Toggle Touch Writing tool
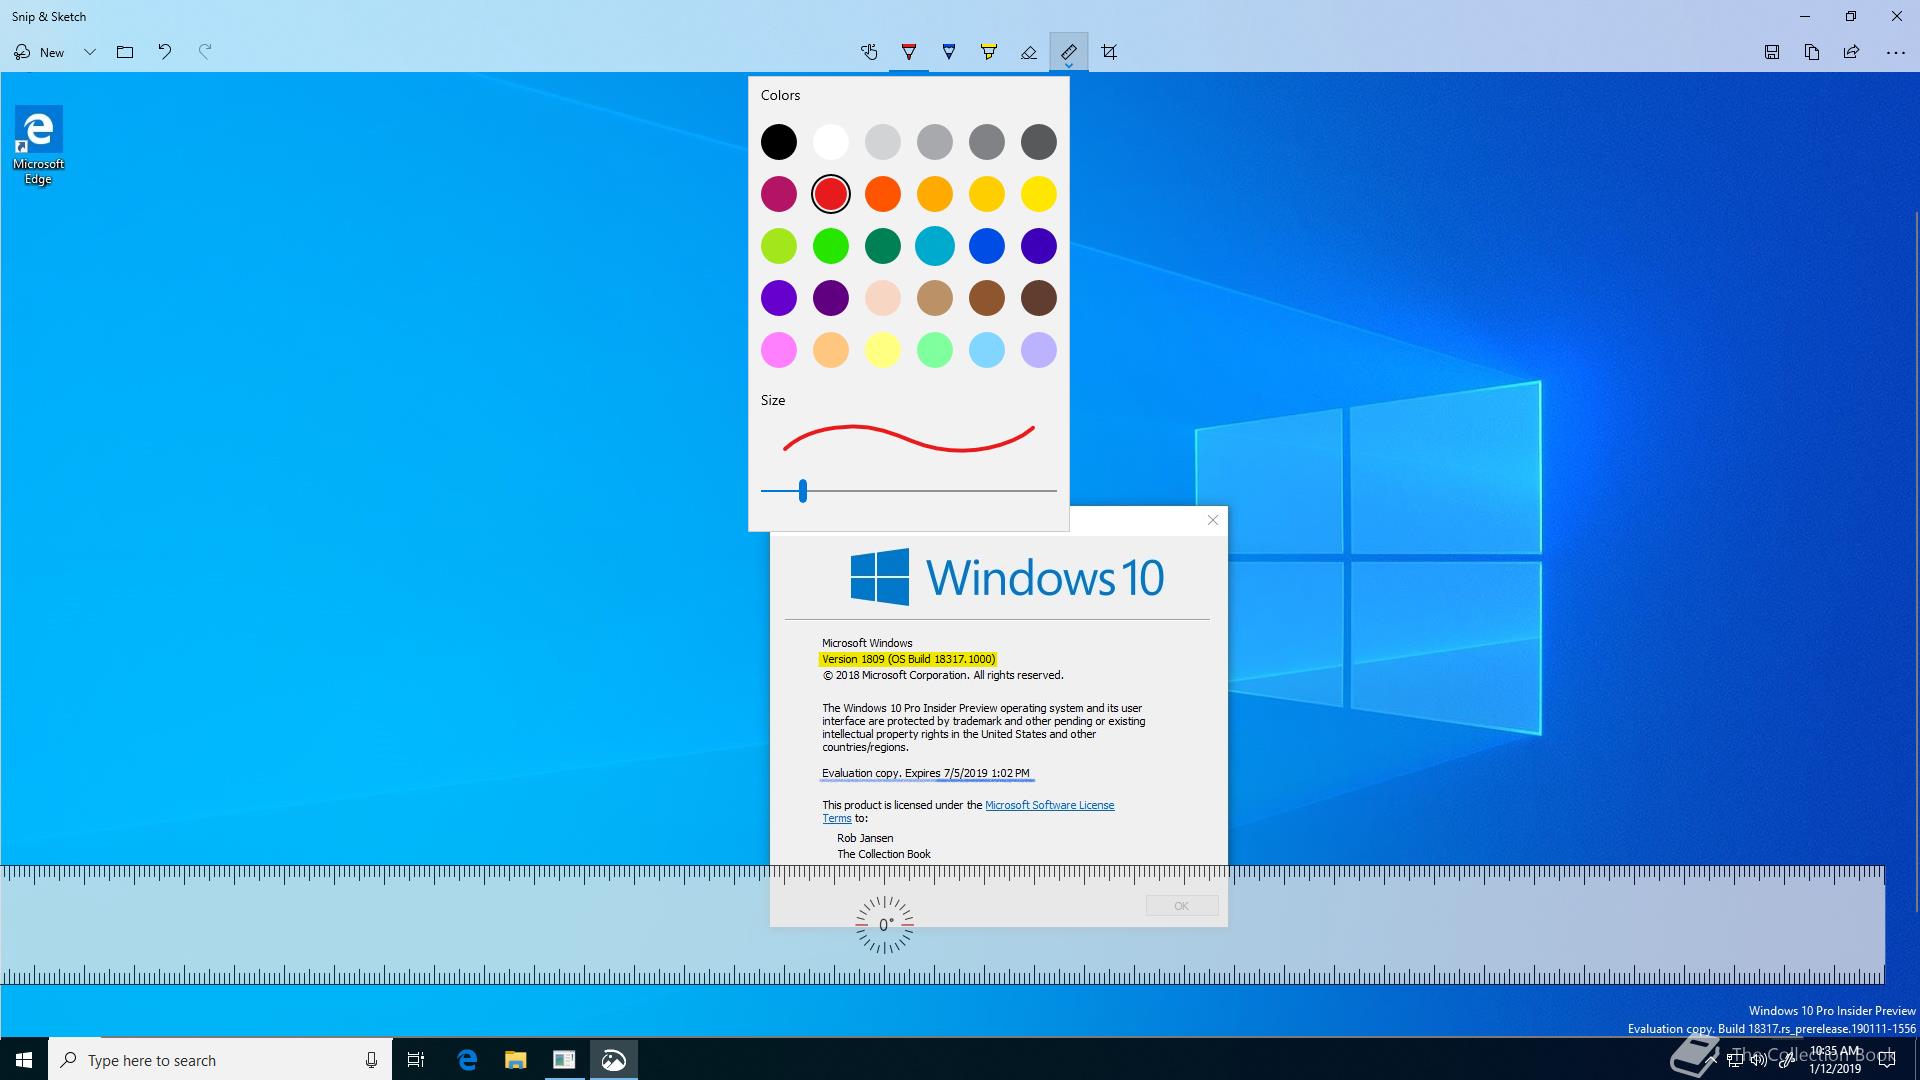 (x=869, y=52)
